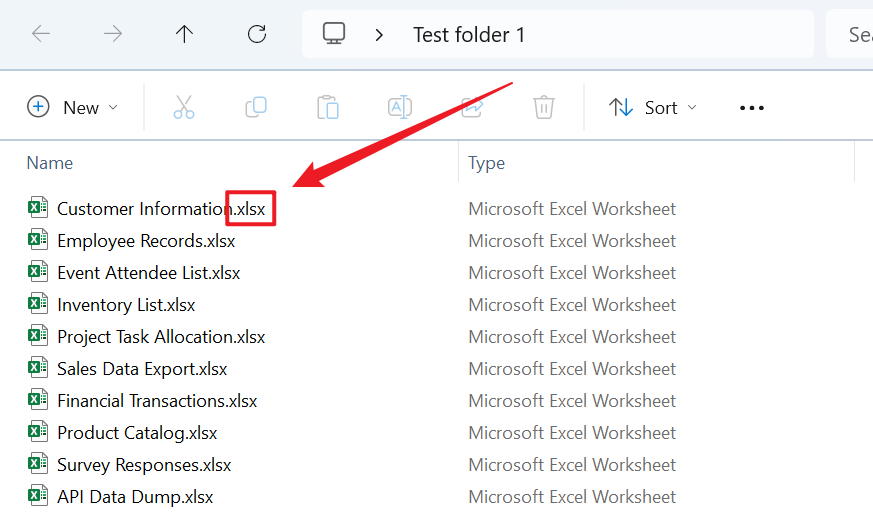Viewport: 873px width, 526px height.
Task: Go up one folder level
Action: (184, 34)
